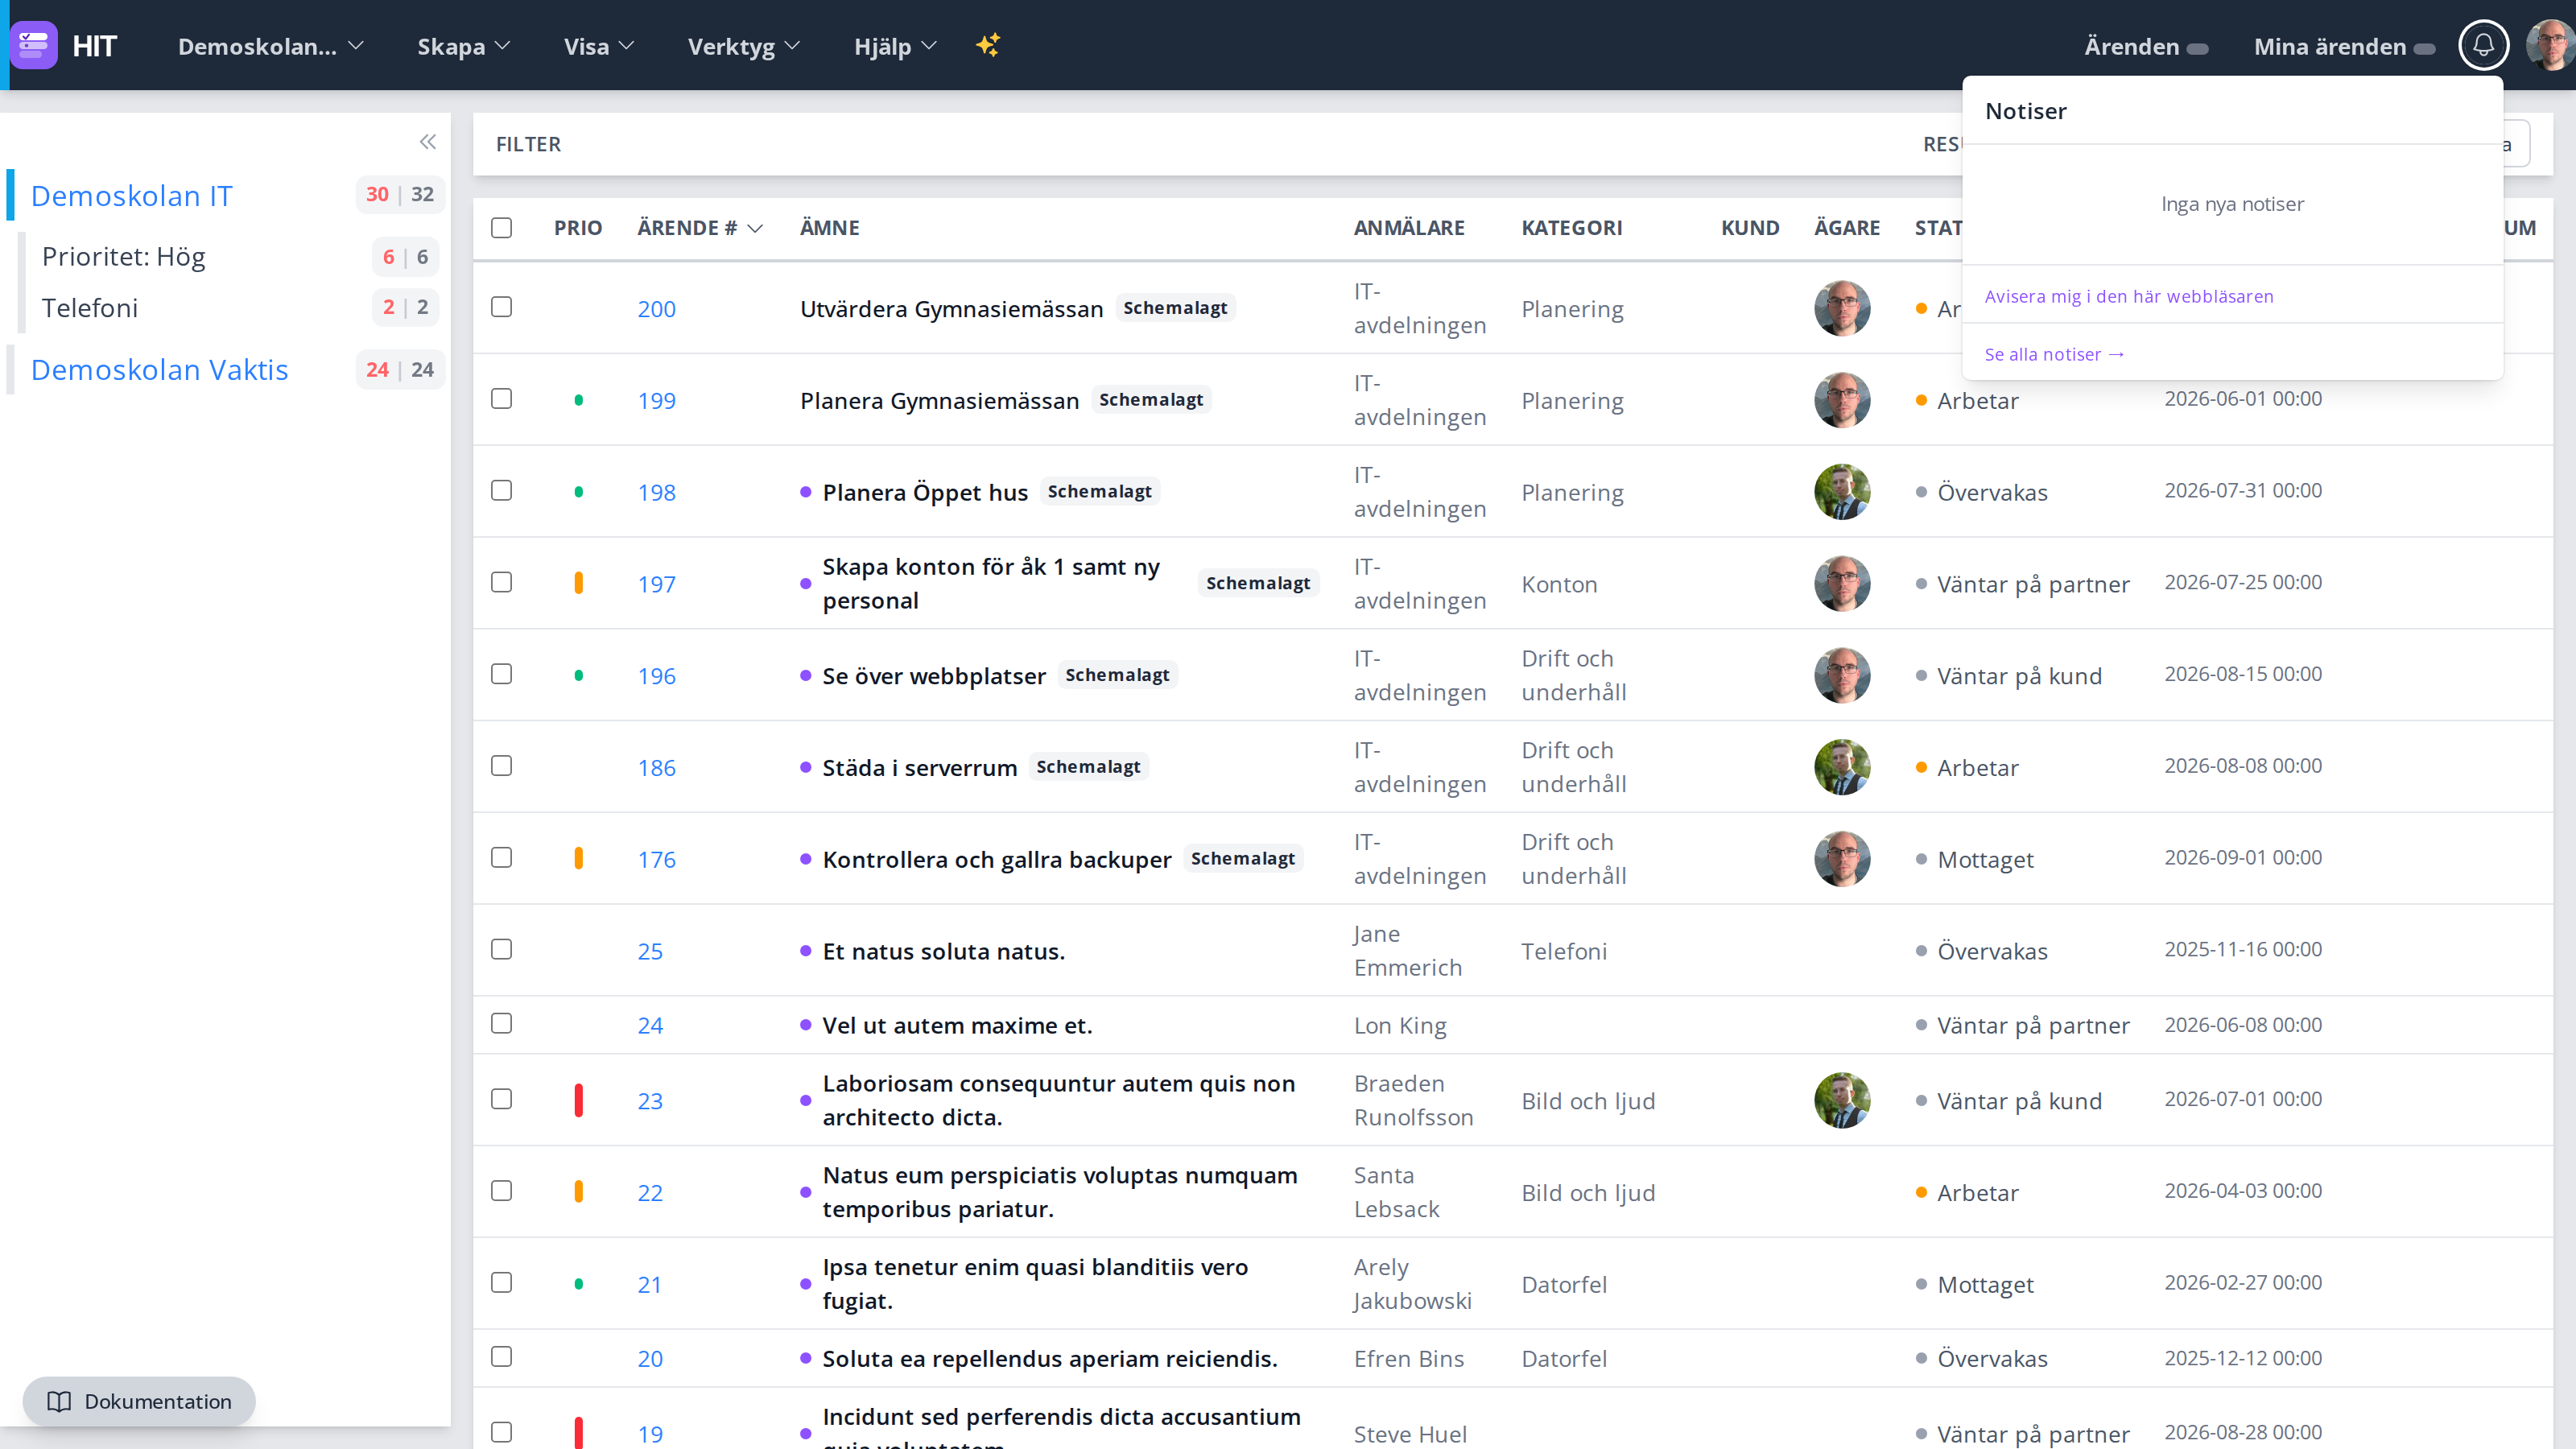The height and width of the screenshot is (1449, 2576).
Task: Open the Hjälp dropdown menu
Action: tap(895, 46)
